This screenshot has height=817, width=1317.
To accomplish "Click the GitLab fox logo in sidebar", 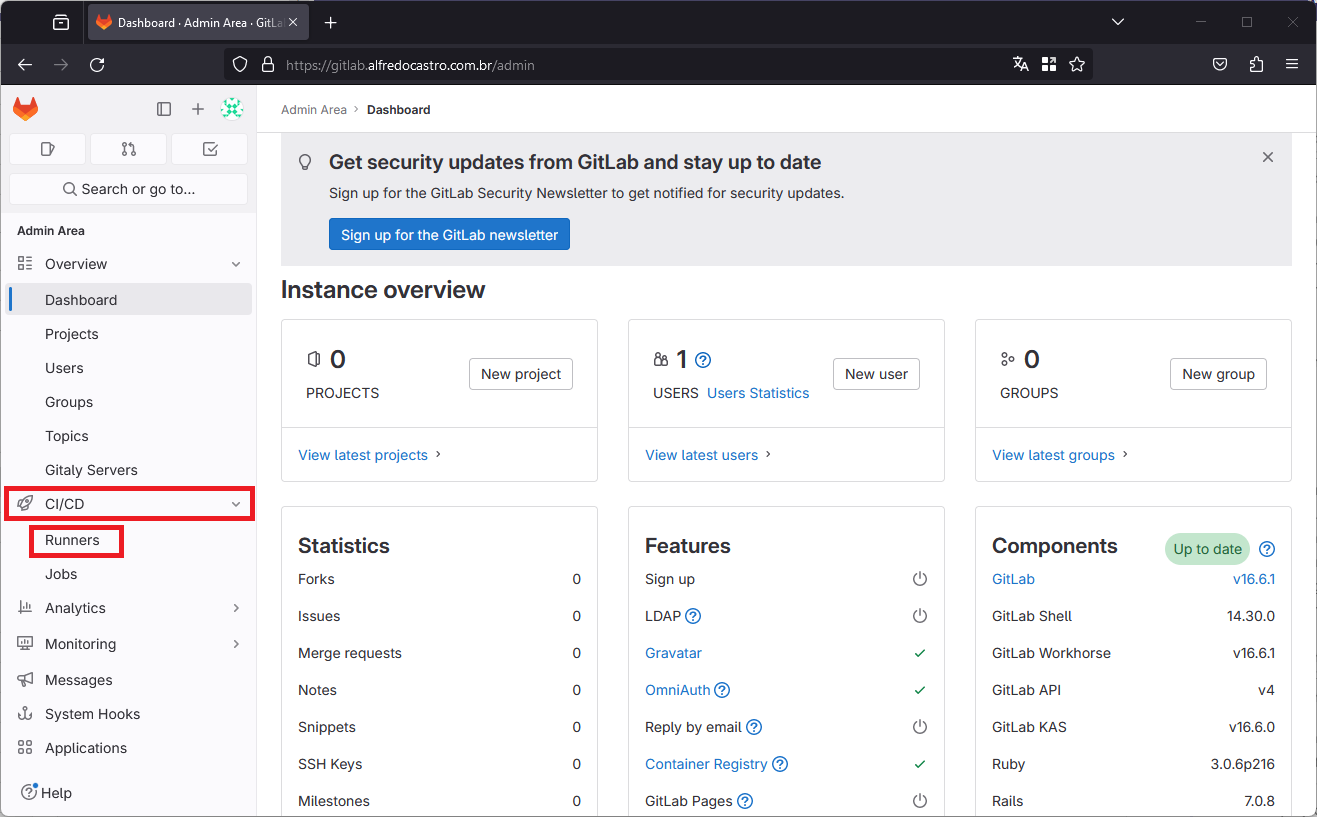I will pyautogui.click(x=25, y=109).
